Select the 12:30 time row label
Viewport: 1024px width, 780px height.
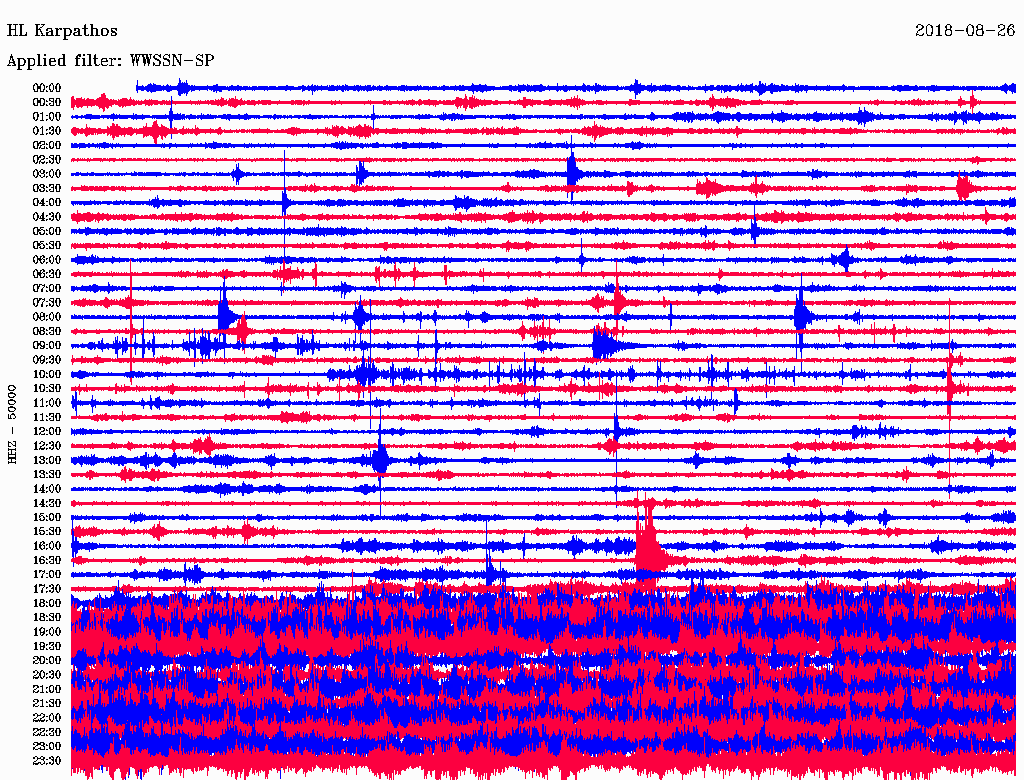click(x=47, y=446)
